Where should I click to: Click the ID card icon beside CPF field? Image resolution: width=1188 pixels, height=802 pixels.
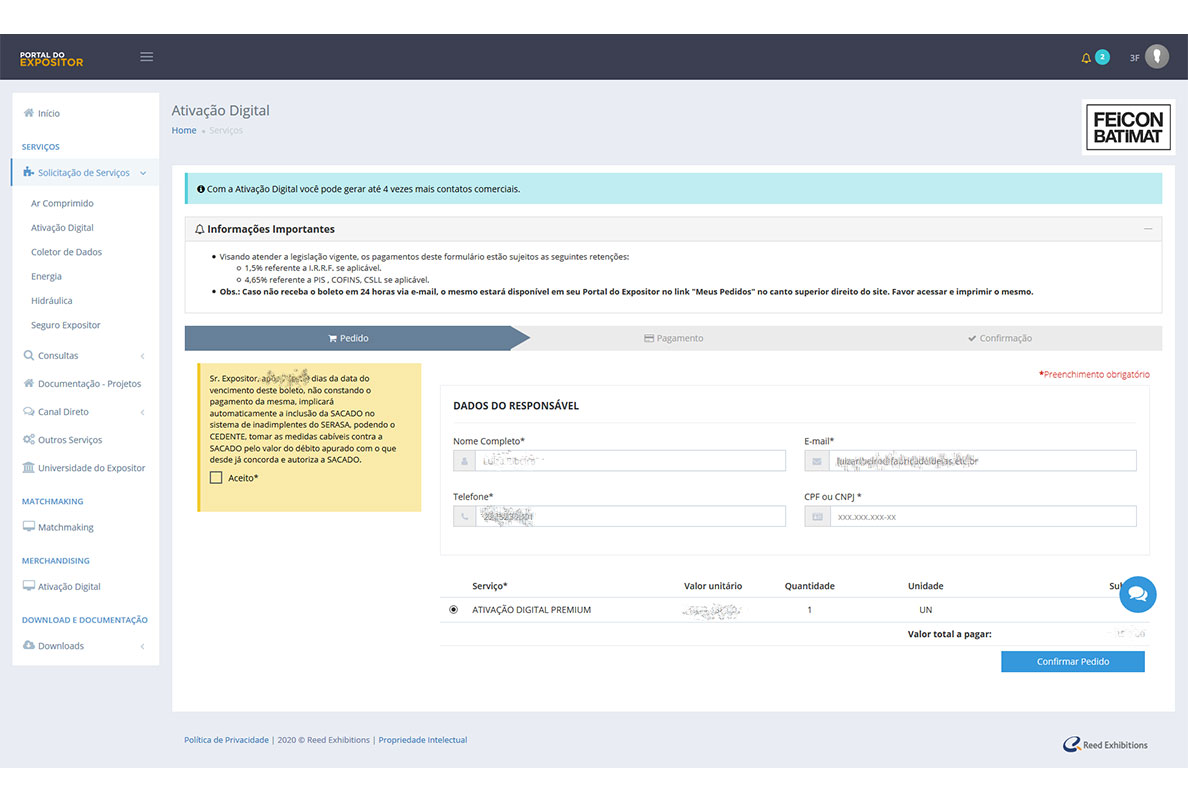817,516
